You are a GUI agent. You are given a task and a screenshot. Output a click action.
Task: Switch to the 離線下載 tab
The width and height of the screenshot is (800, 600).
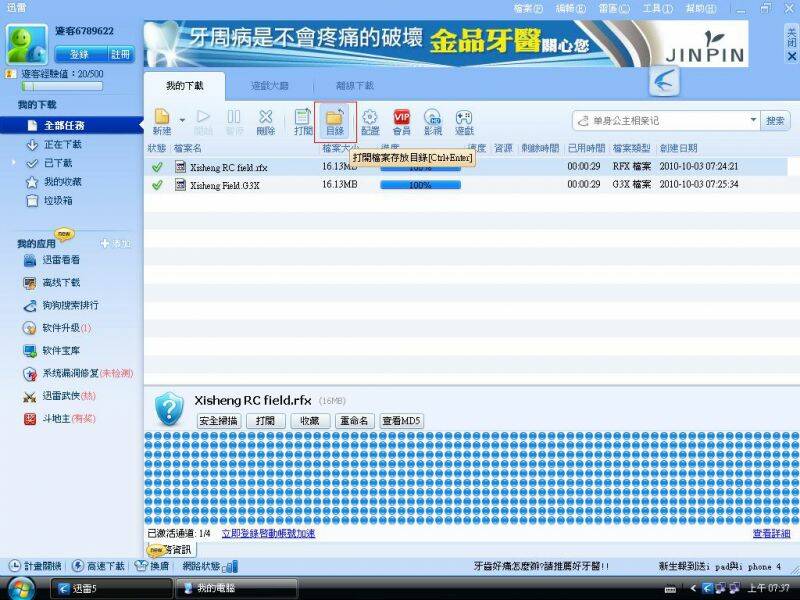[x=355, y=86]
